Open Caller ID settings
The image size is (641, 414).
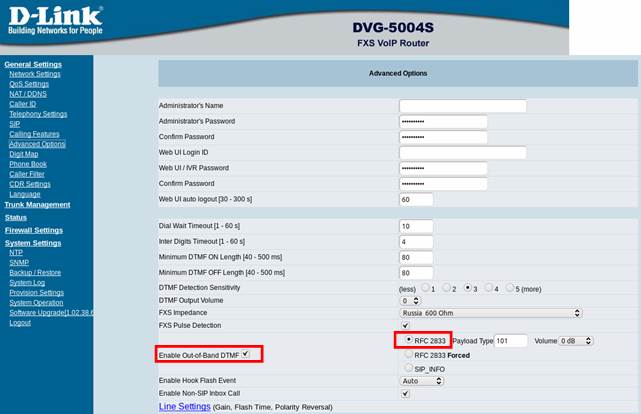point(22,104)
